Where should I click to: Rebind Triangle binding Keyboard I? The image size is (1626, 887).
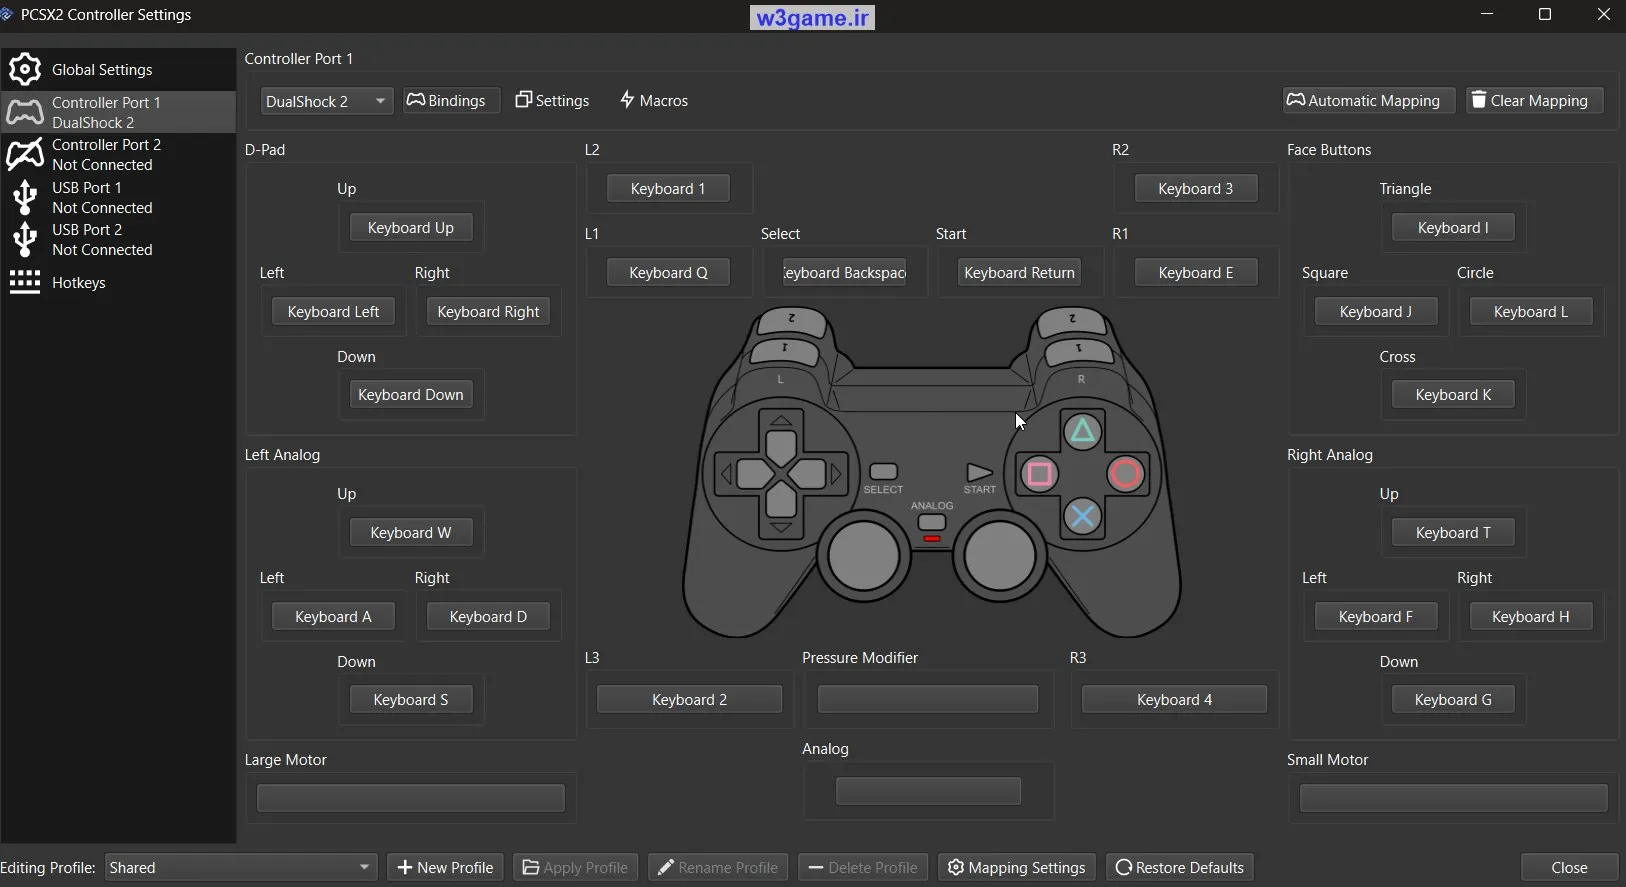1453,227
